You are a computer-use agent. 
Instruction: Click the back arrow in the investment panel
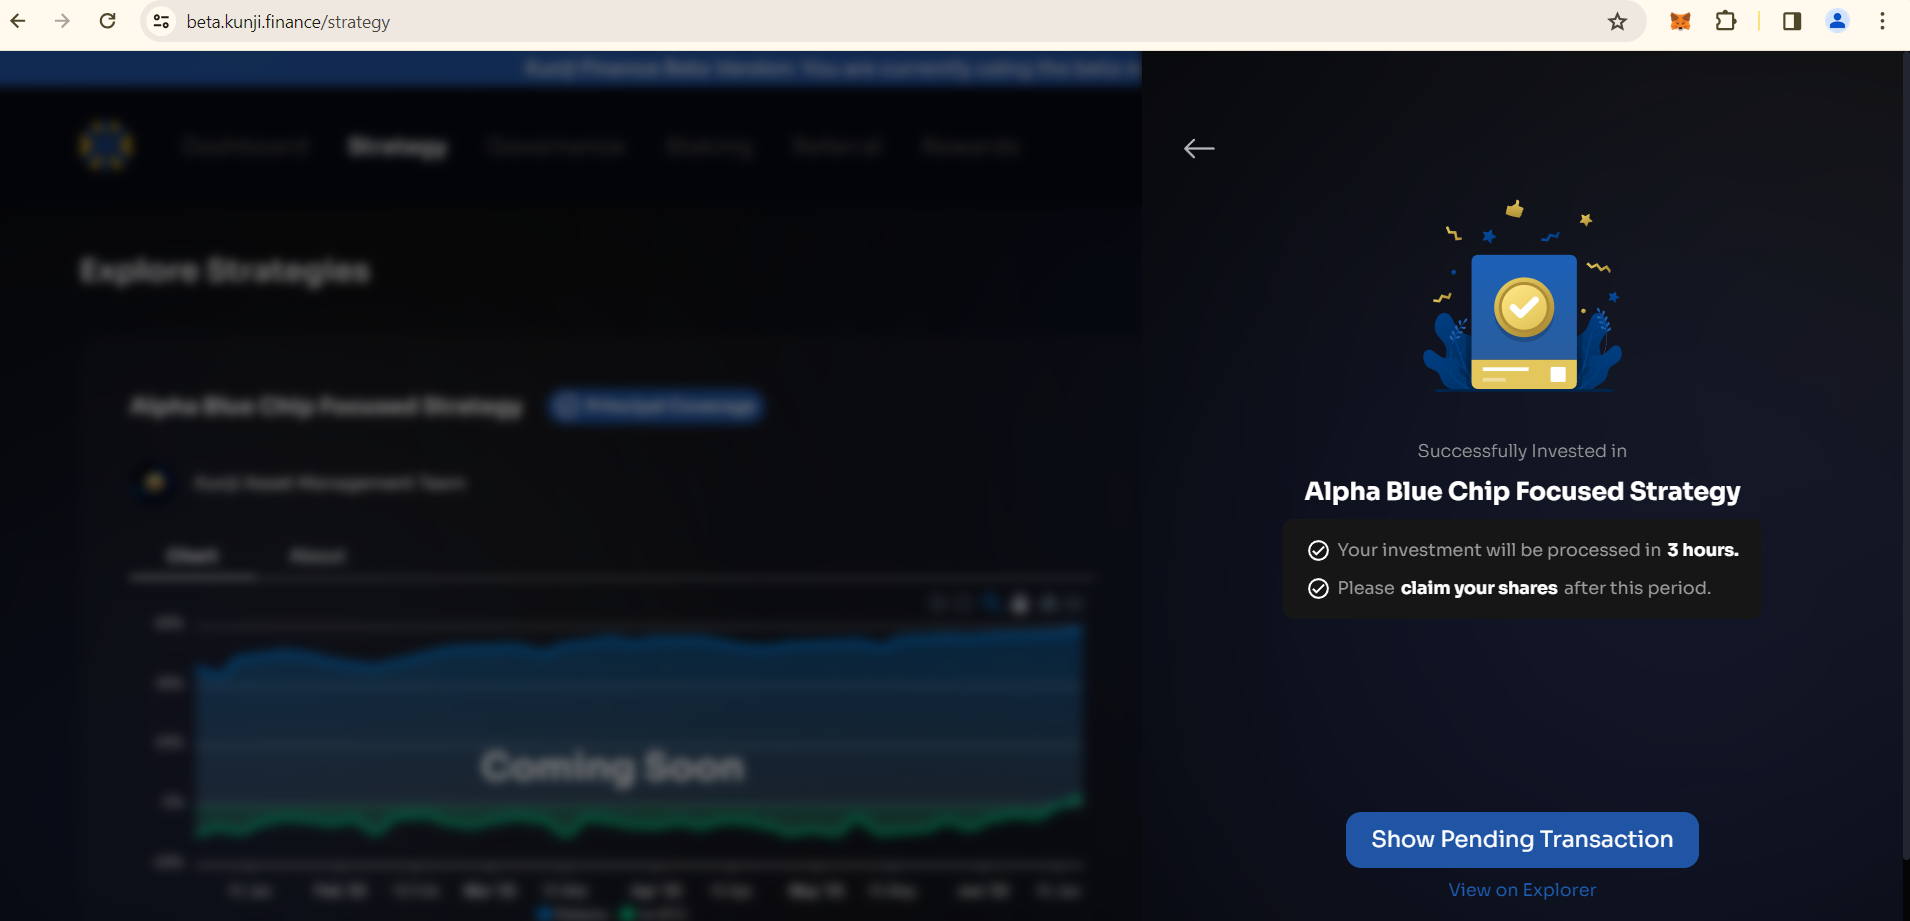pos(1199,149)
